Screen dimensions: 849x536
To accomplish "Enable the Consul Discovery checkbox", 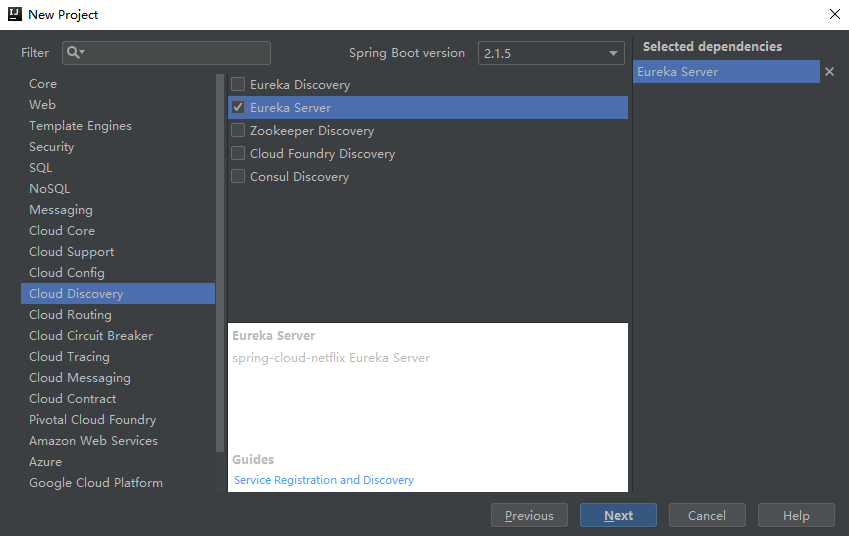I will (x=238, y=177).
